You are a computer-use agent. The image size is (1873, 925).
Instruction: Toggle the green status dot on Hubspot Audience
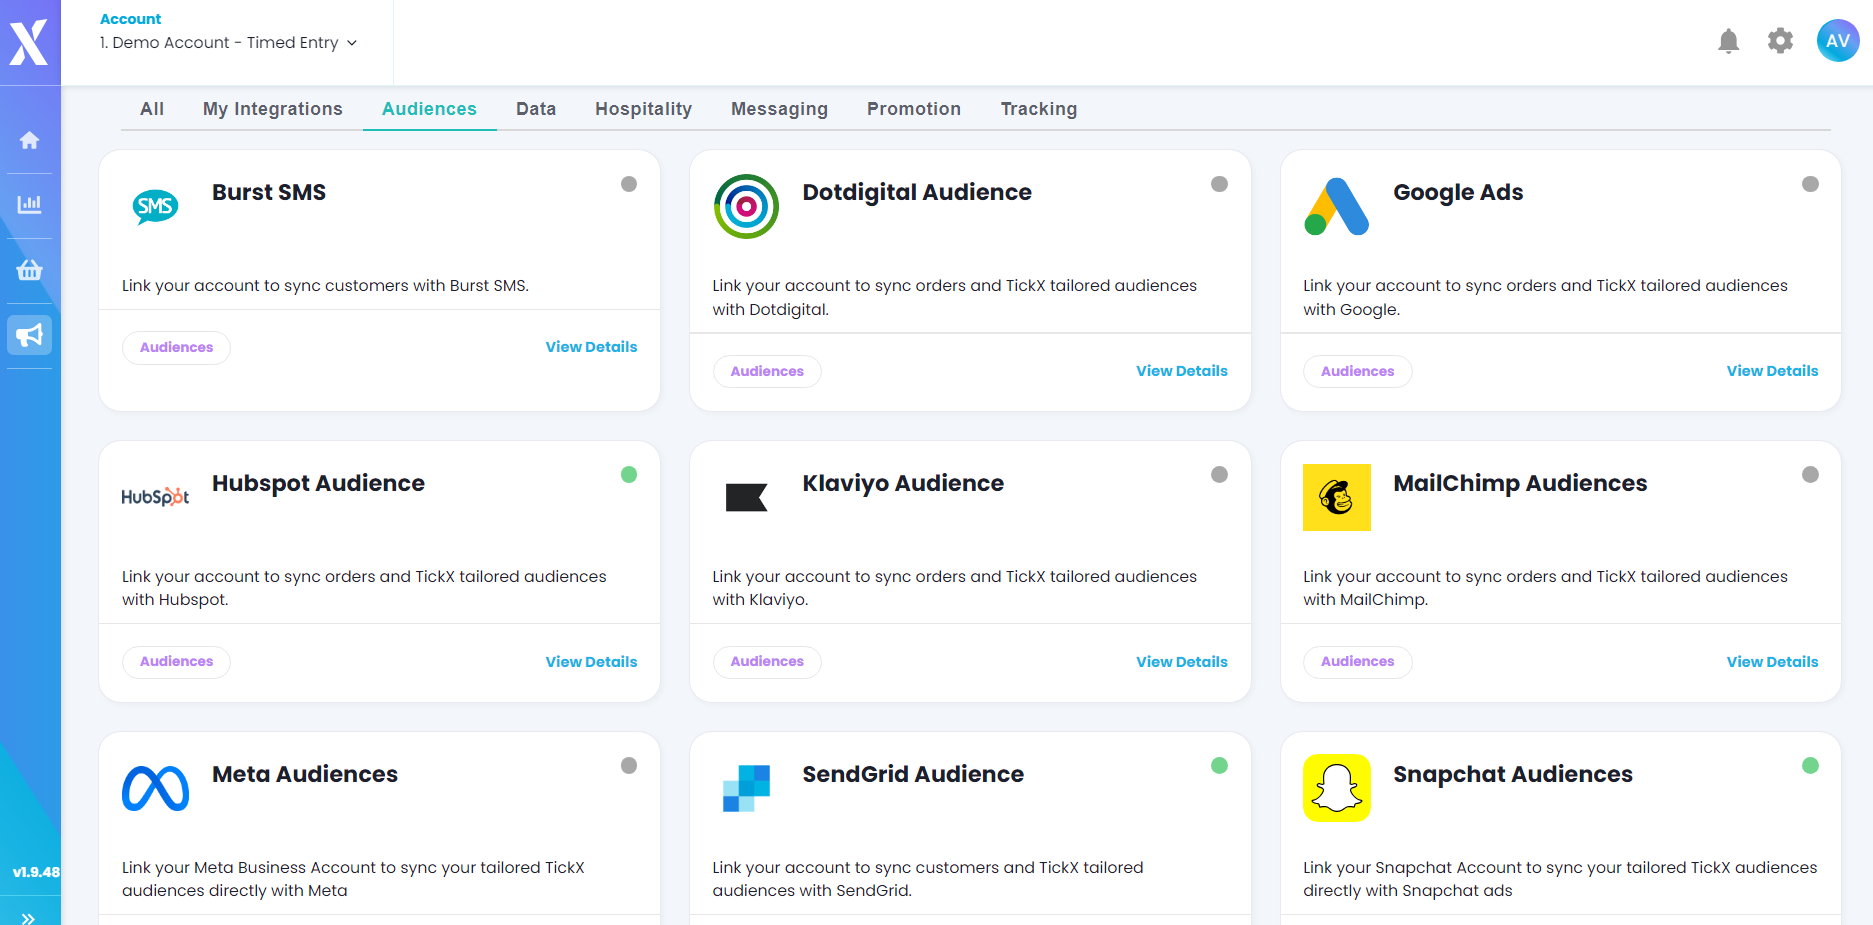coord(629,474)
